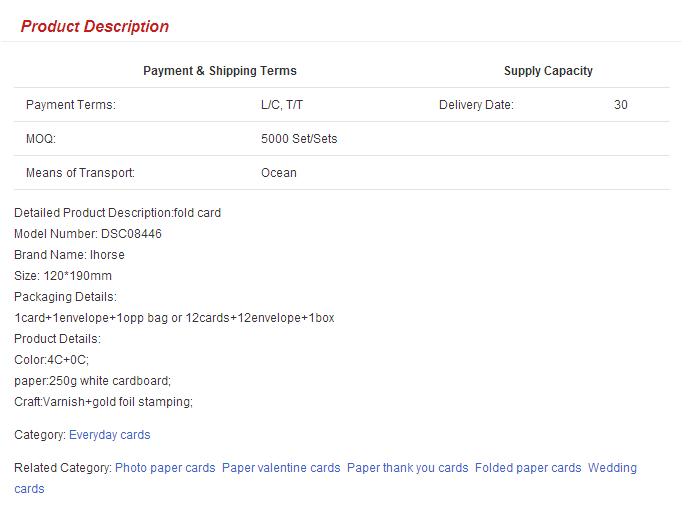Click the delivery date value 30

(621, 105)
